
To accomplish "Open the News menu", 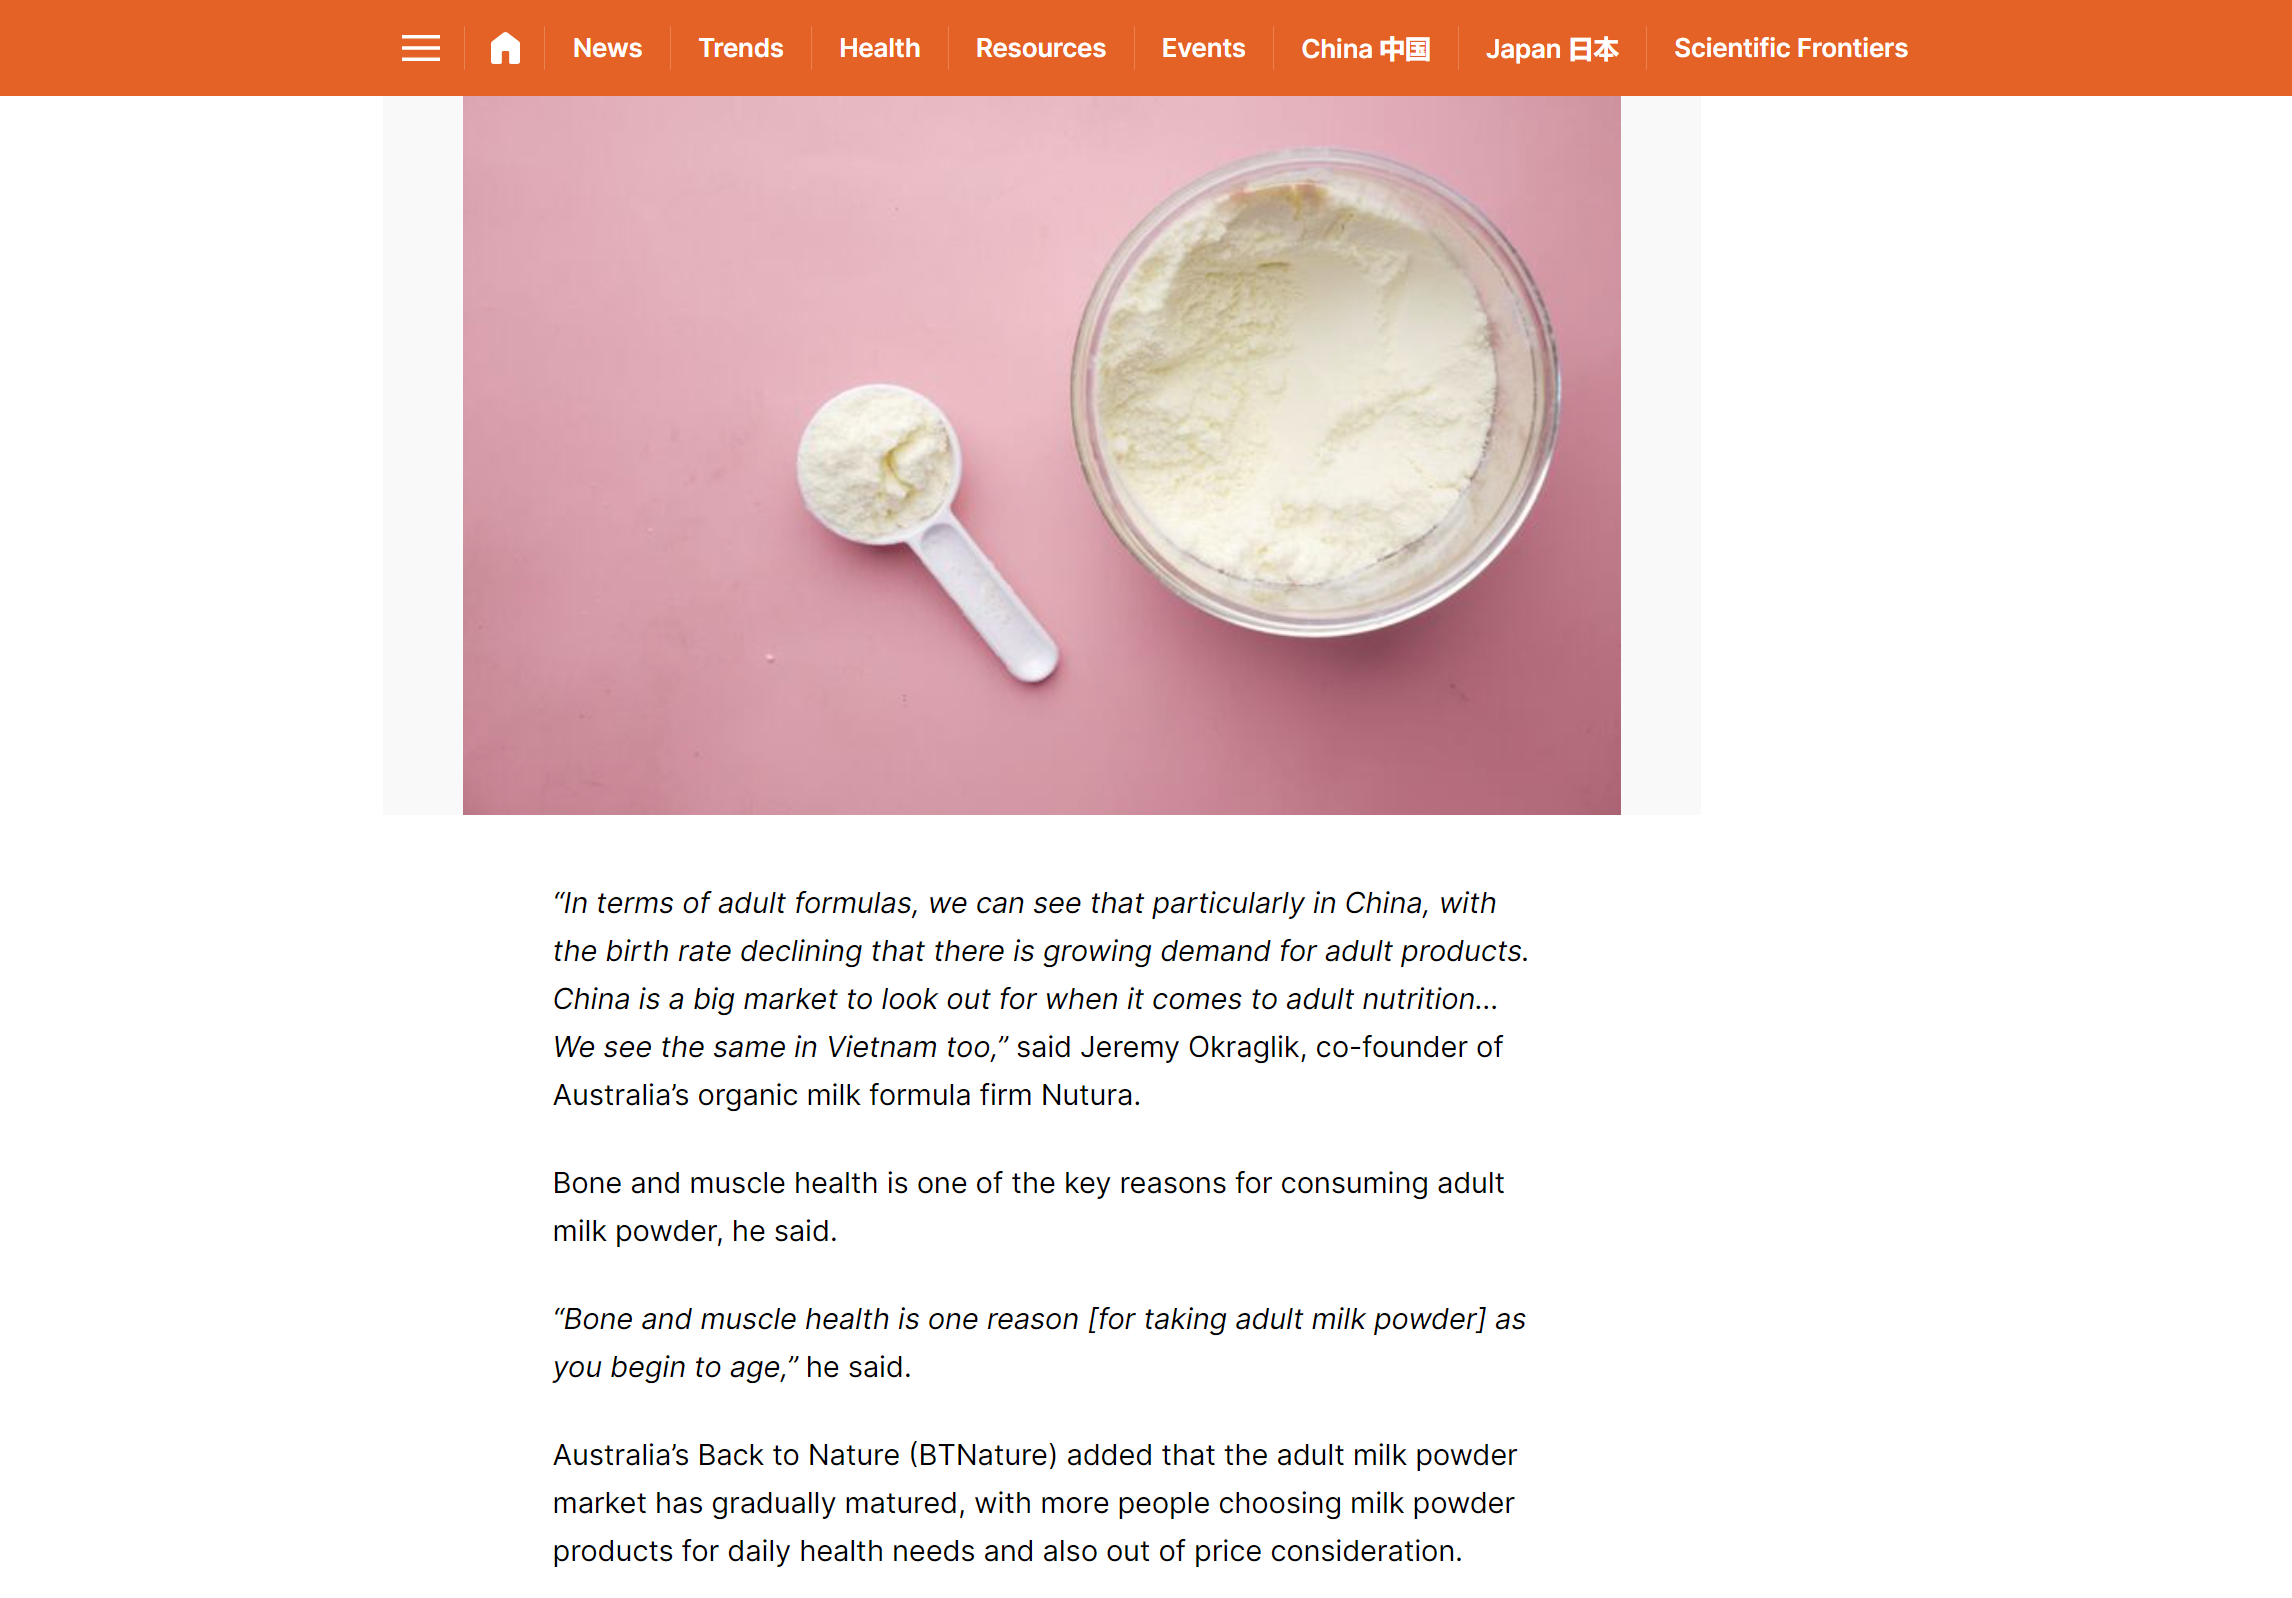I will (x=607, y=48).
